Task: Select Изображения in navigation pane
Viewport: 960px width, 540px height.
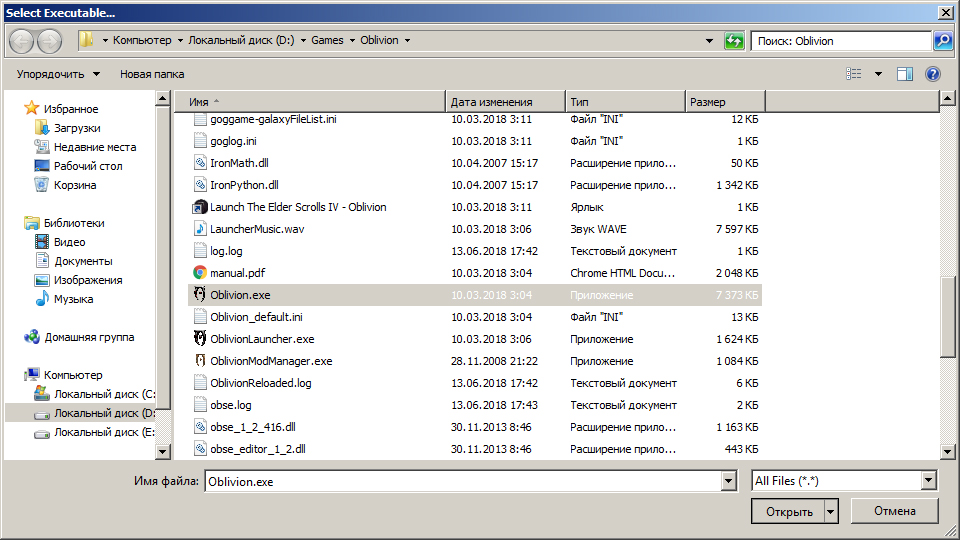Action: click(88, 280)
